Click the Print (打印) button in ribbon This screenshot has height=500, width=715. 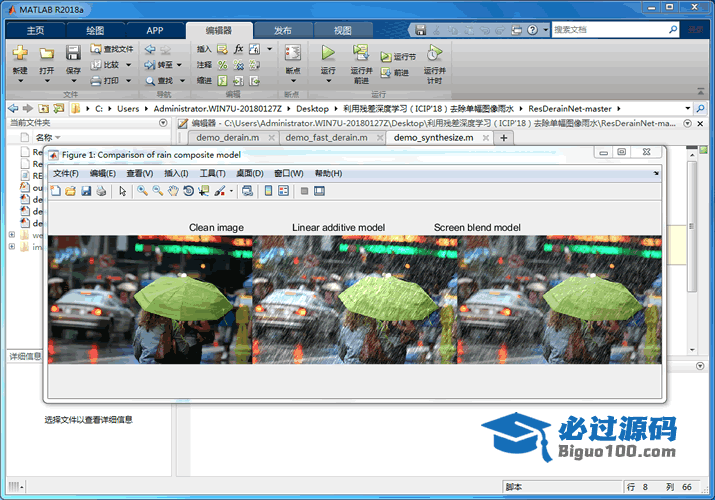click(x=106, y=81)
